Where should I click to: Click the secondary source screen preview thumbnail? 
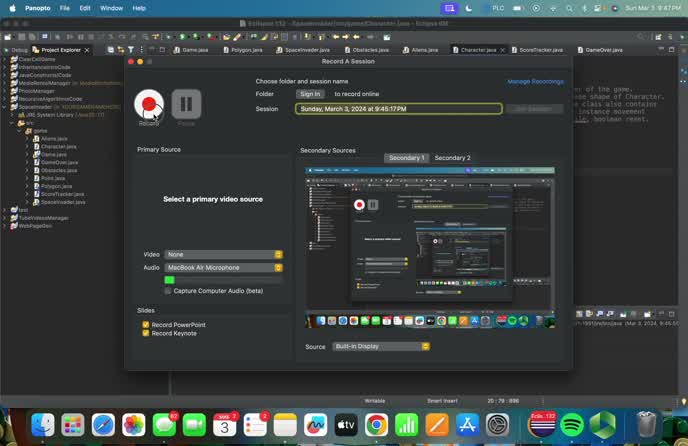pos(430,248)
